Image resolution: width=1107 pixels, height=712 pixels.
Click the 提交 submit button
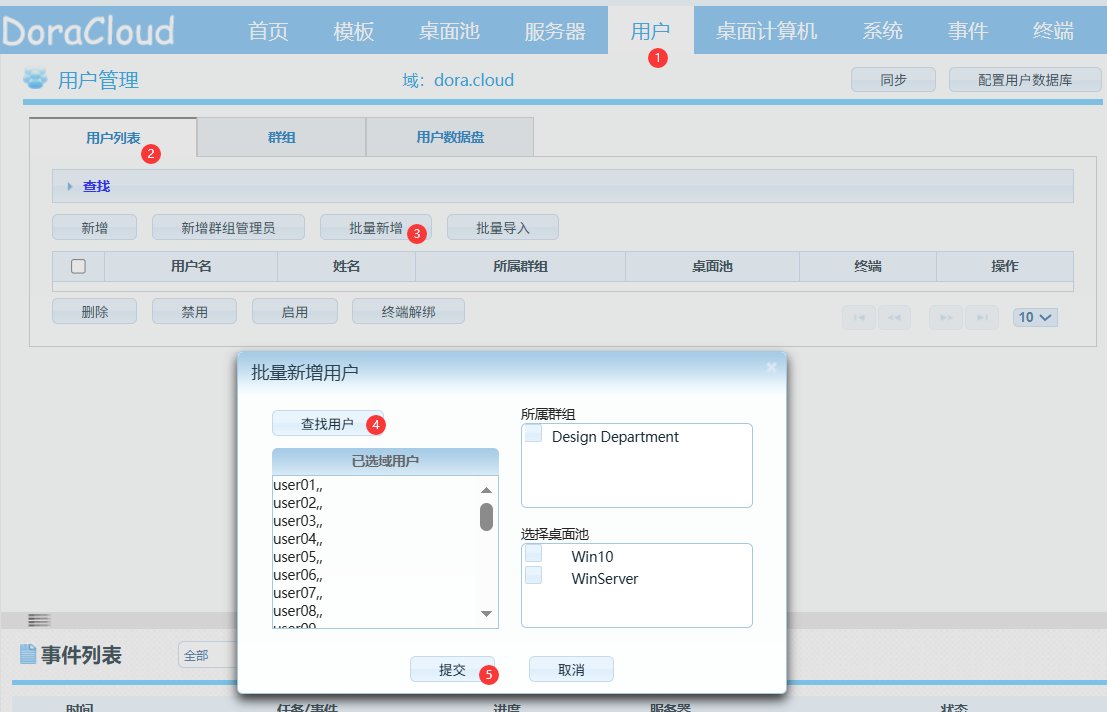tap(452, 670)
